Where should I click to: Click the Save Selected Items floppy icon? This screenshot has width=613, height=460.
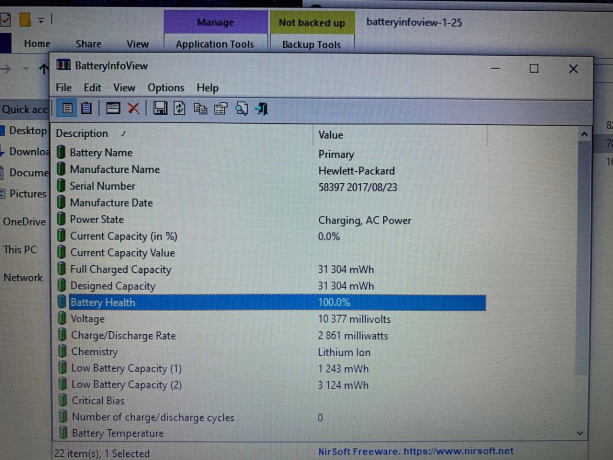[160, 108]
